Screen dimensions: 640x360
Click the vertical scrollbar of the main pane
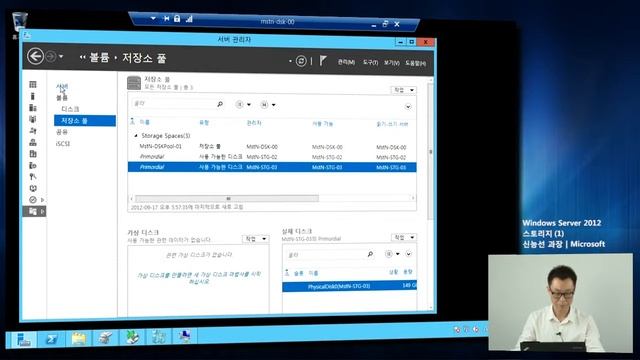[x=430, y=152]
